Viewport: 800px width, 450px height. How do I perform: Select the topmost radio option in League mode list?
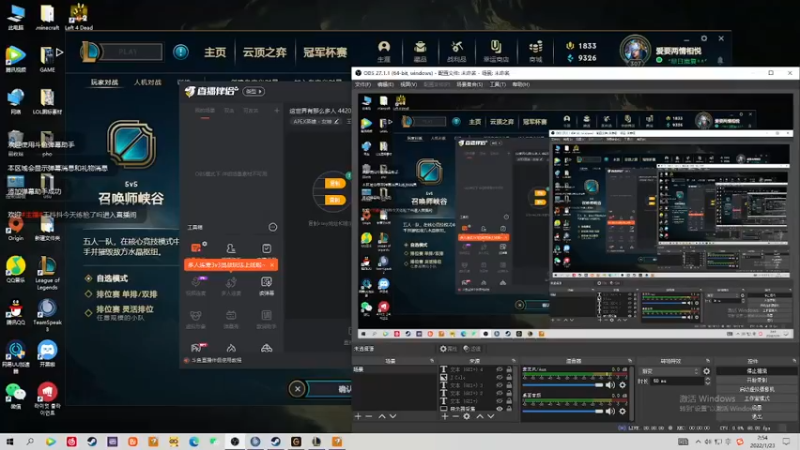pos(88,278)
